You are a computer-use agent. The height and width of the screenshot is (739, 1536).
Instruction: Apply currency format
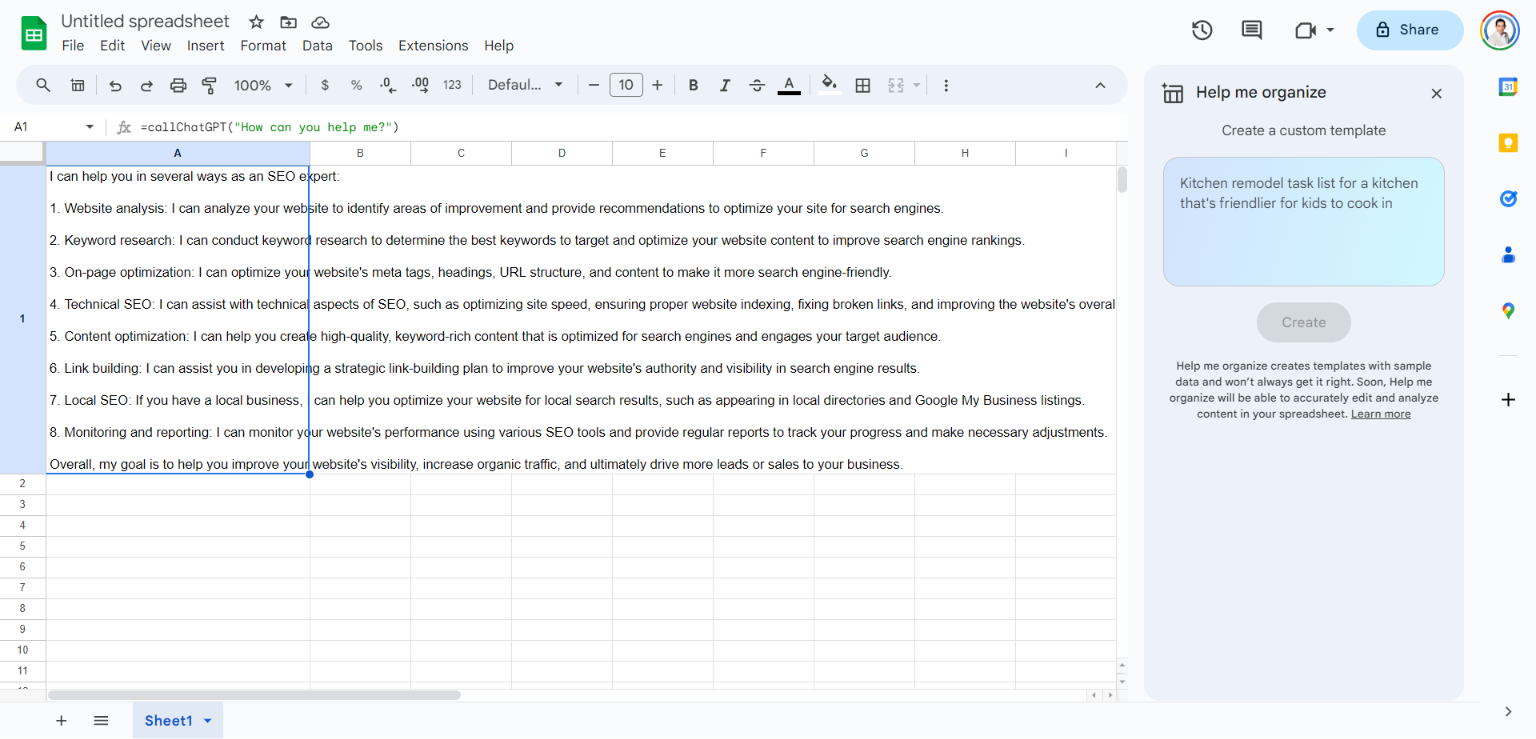[x=324, y=85]
